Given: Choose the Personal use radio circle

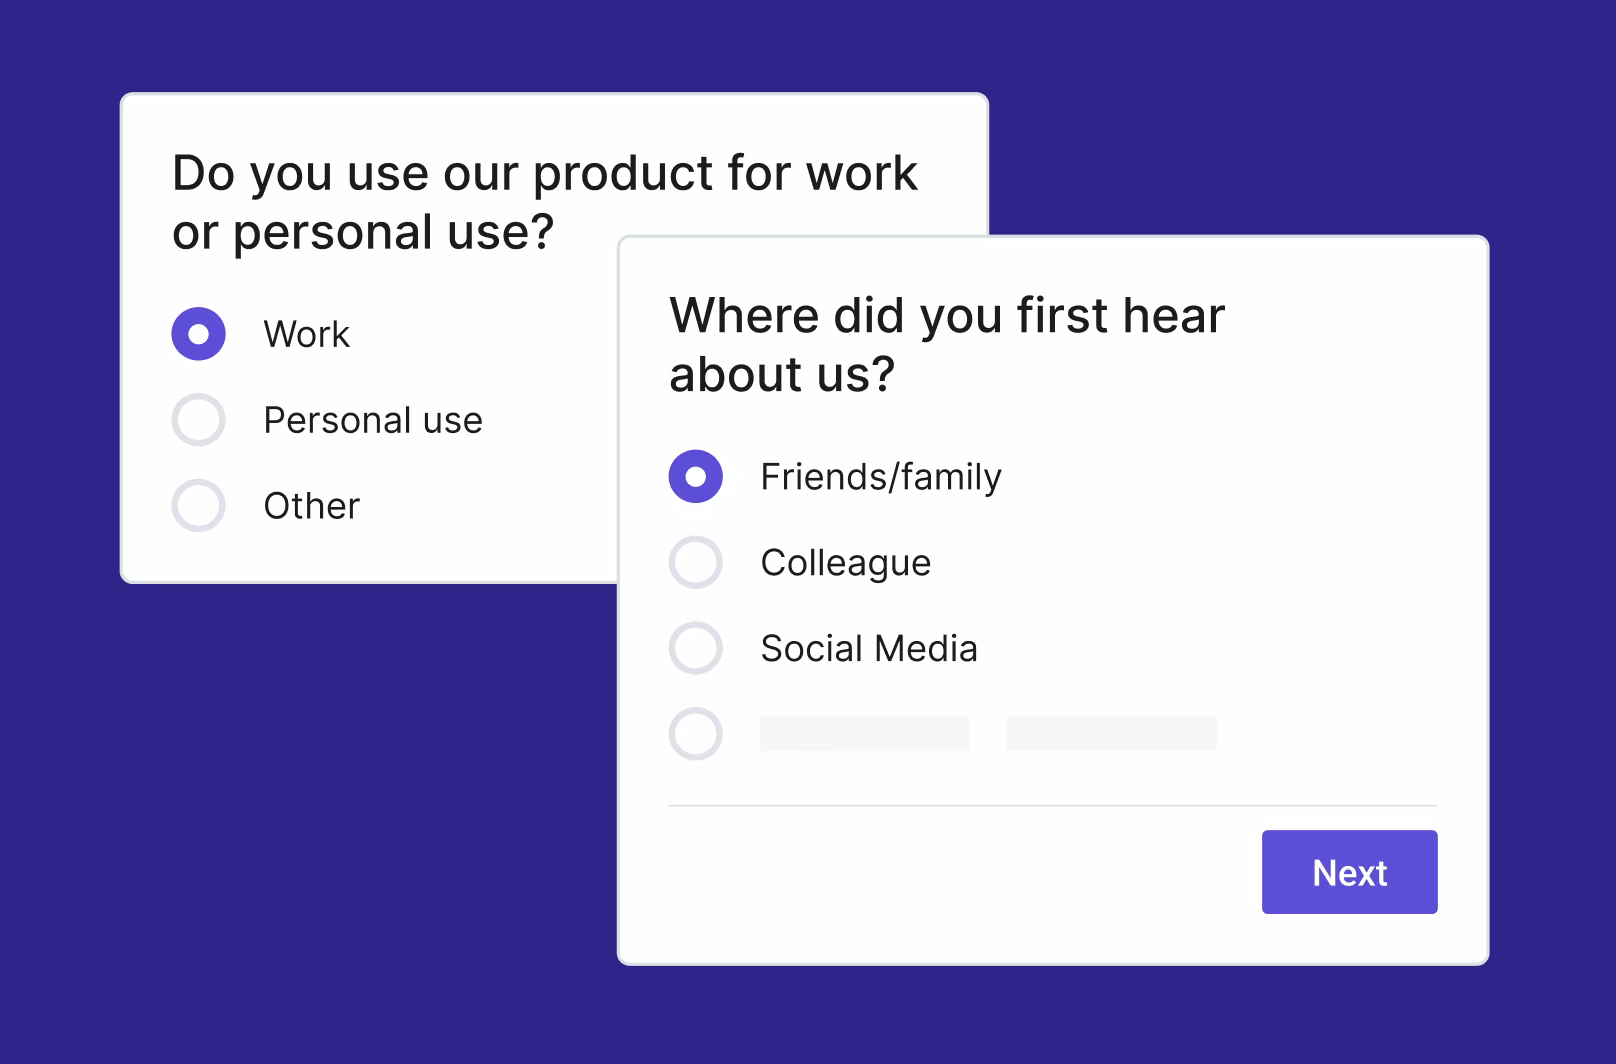Looking at the screenshot, I should tap(198, 420).
